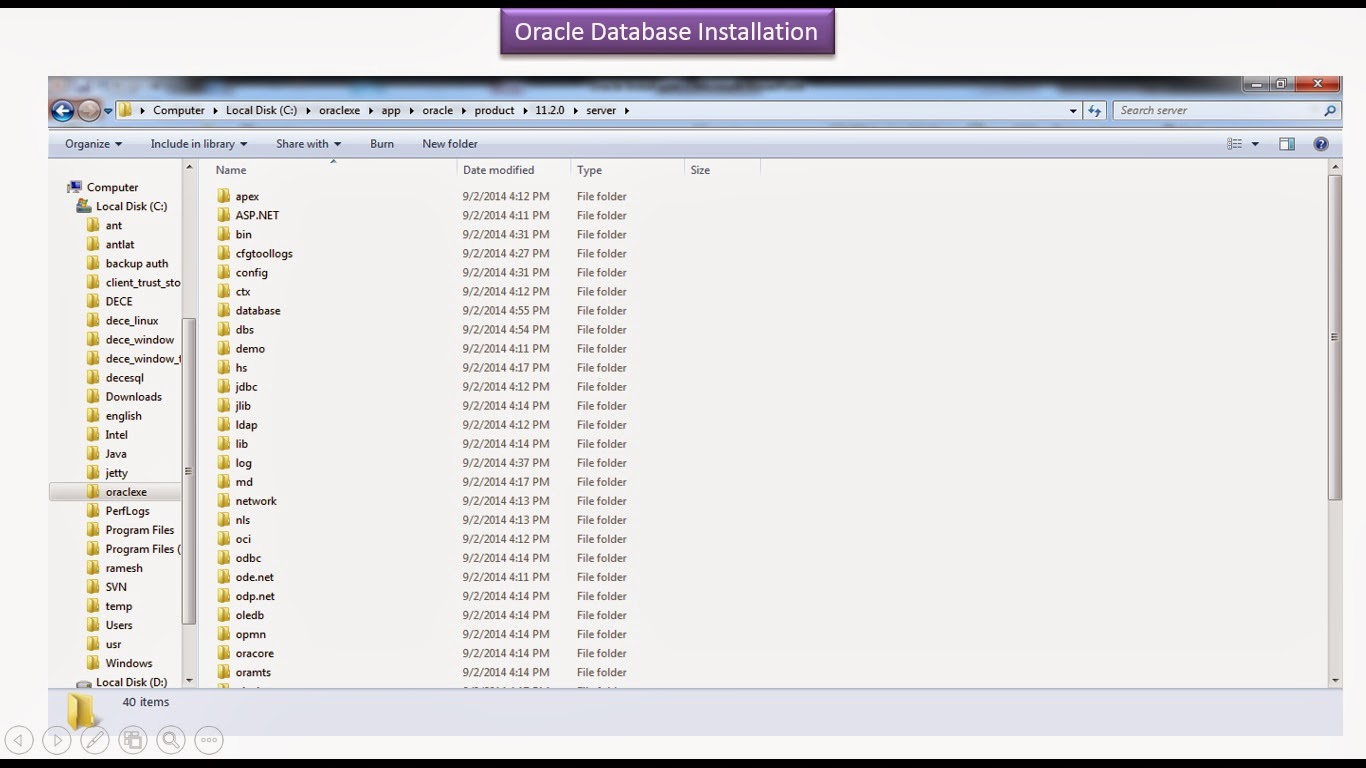Select the odp.net folder name

coord(255,596)
